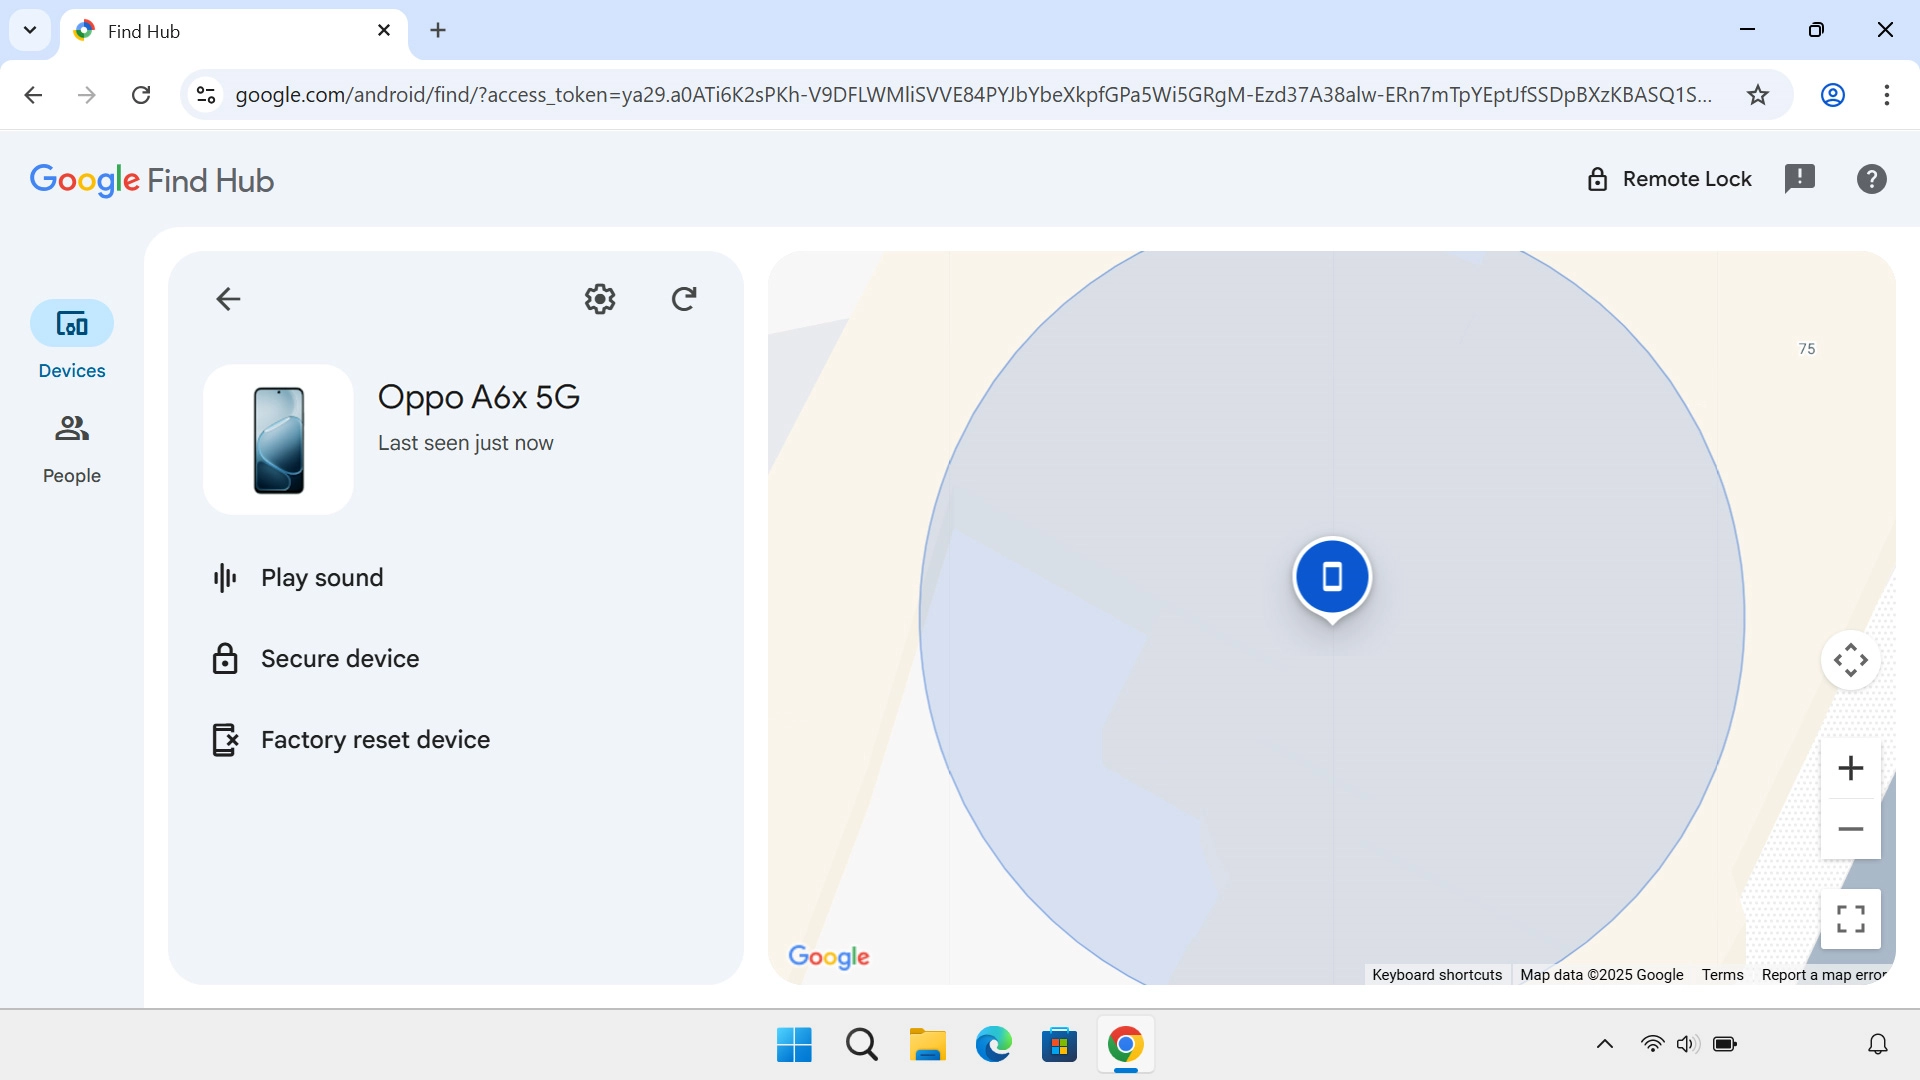Open Keyboard shortcuts from map footer
This screenshot has width=1920, height=1080.
1437,974
